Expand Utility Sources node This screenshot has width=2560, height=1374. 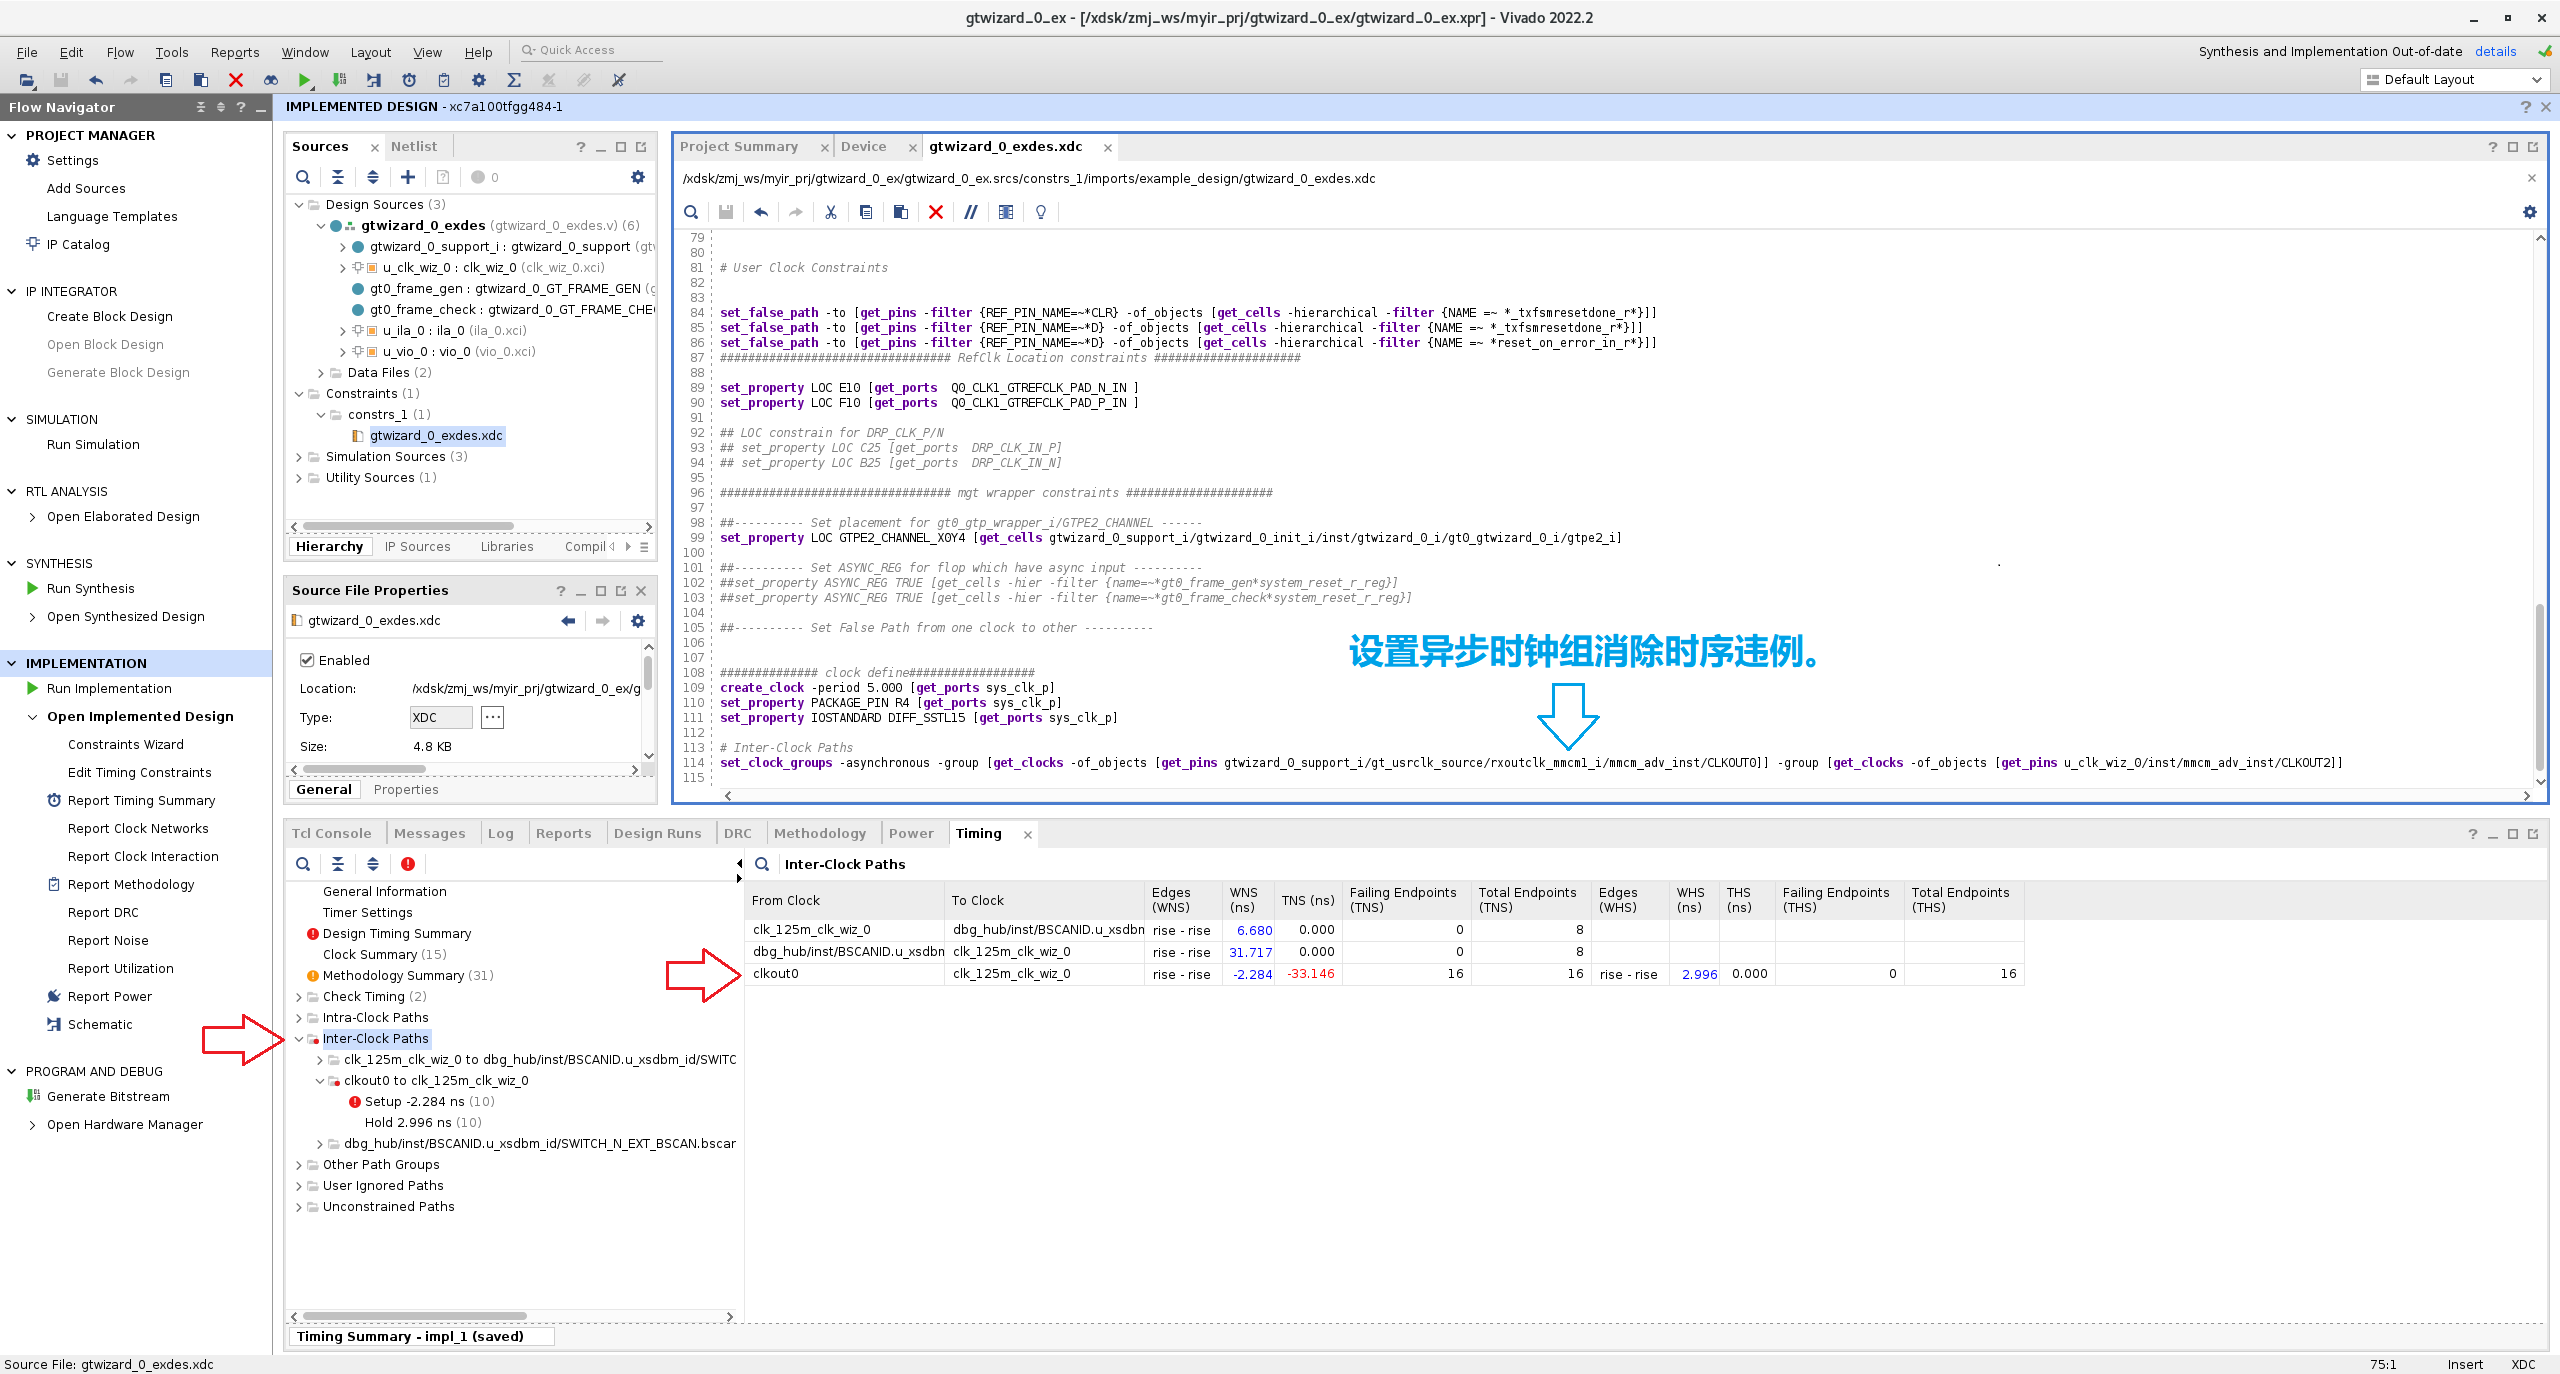point(299,478)
